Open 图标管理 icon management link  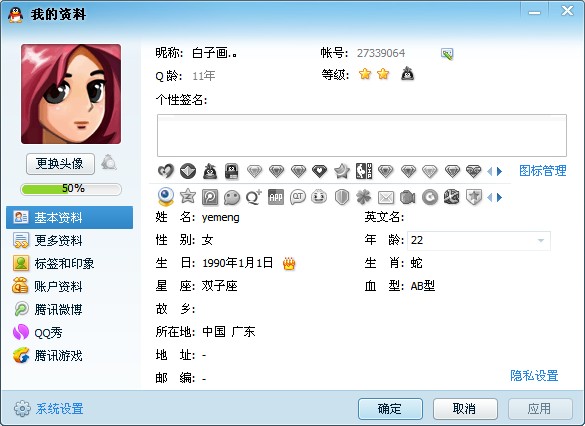point(542,171)
